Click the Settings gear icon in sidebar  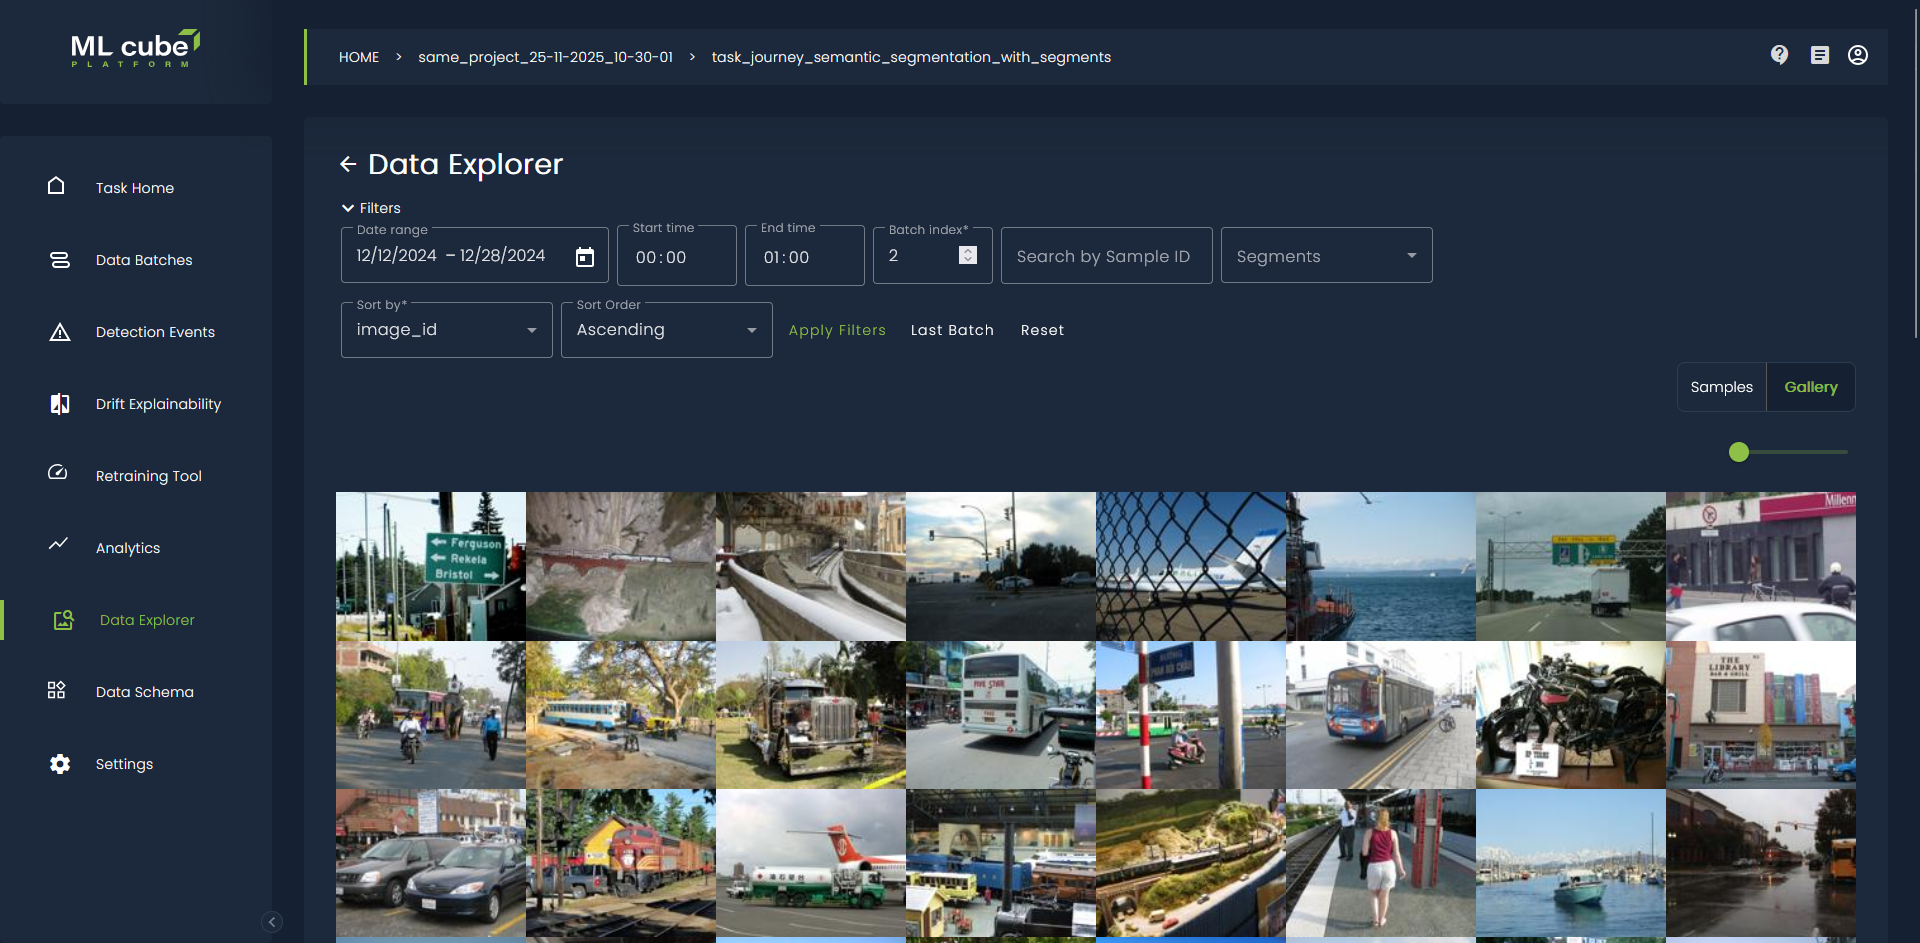[x=60, y=764]
